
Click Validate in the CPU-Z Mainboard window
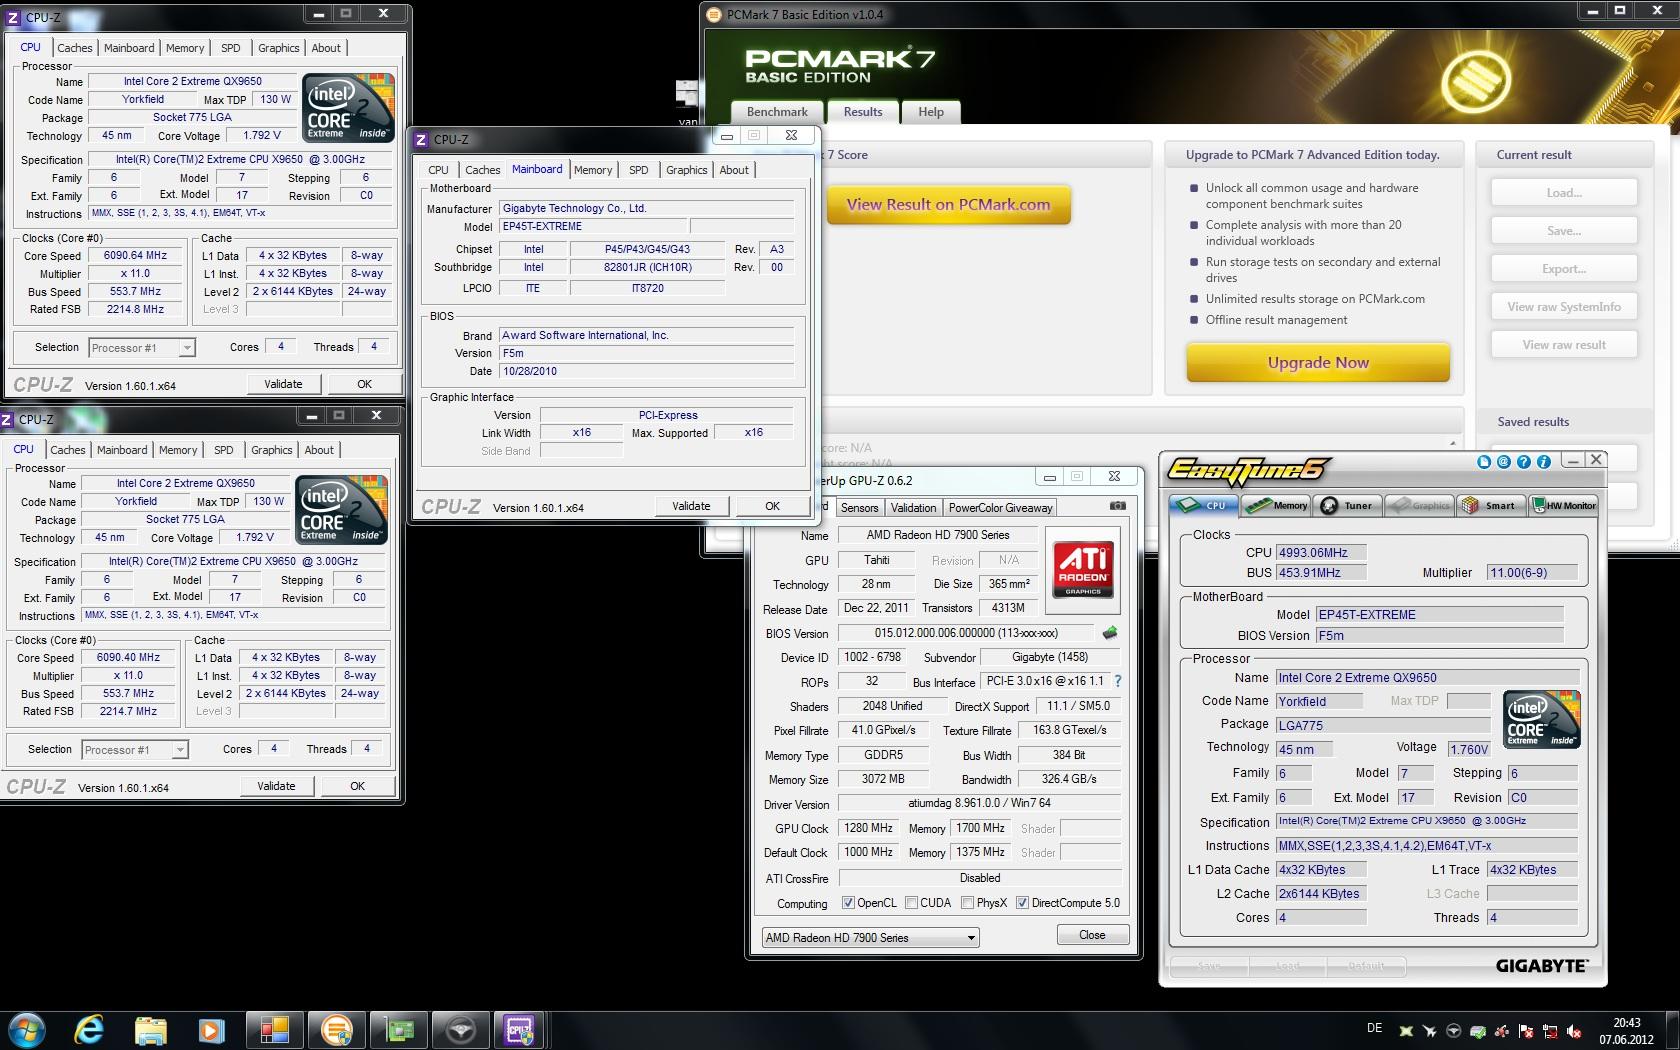coord(691,506)
